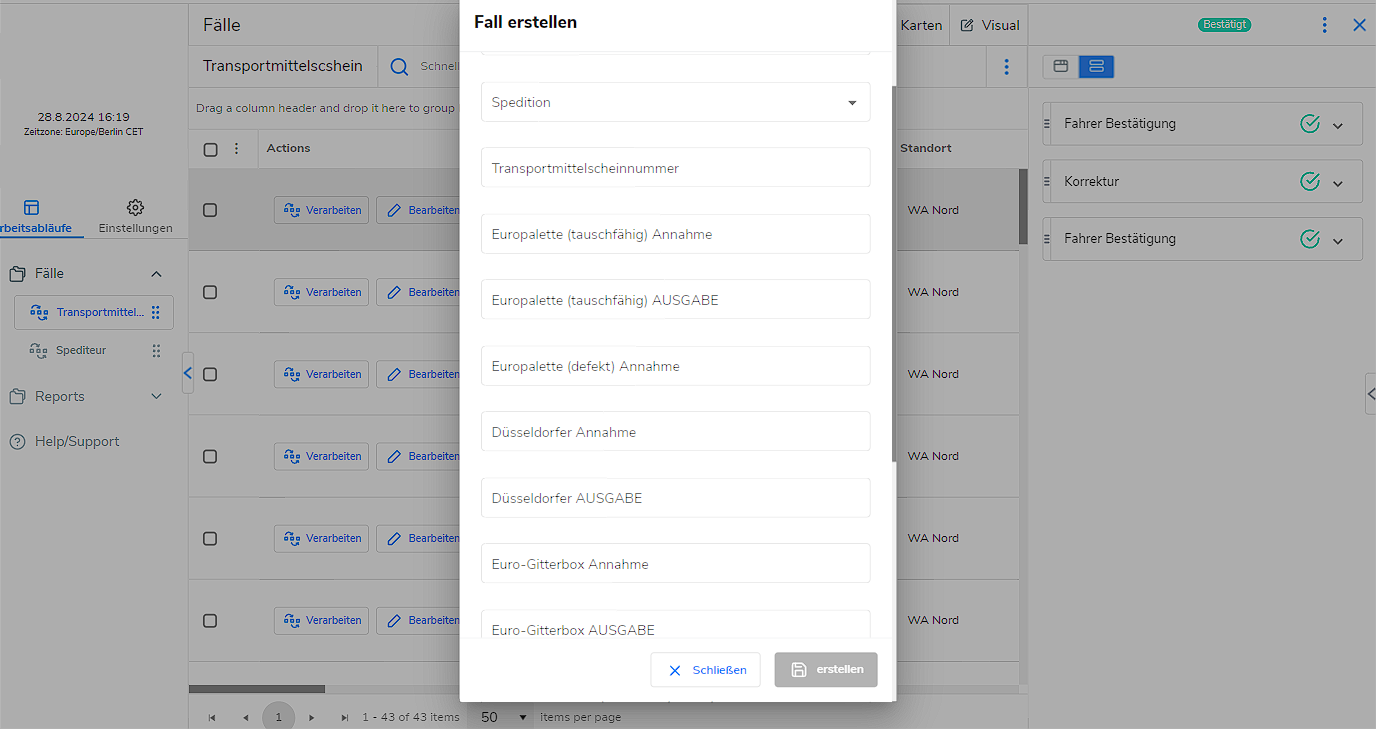Click the search magnifier icon
The image size is (1376, 729).
click(399, 67)
